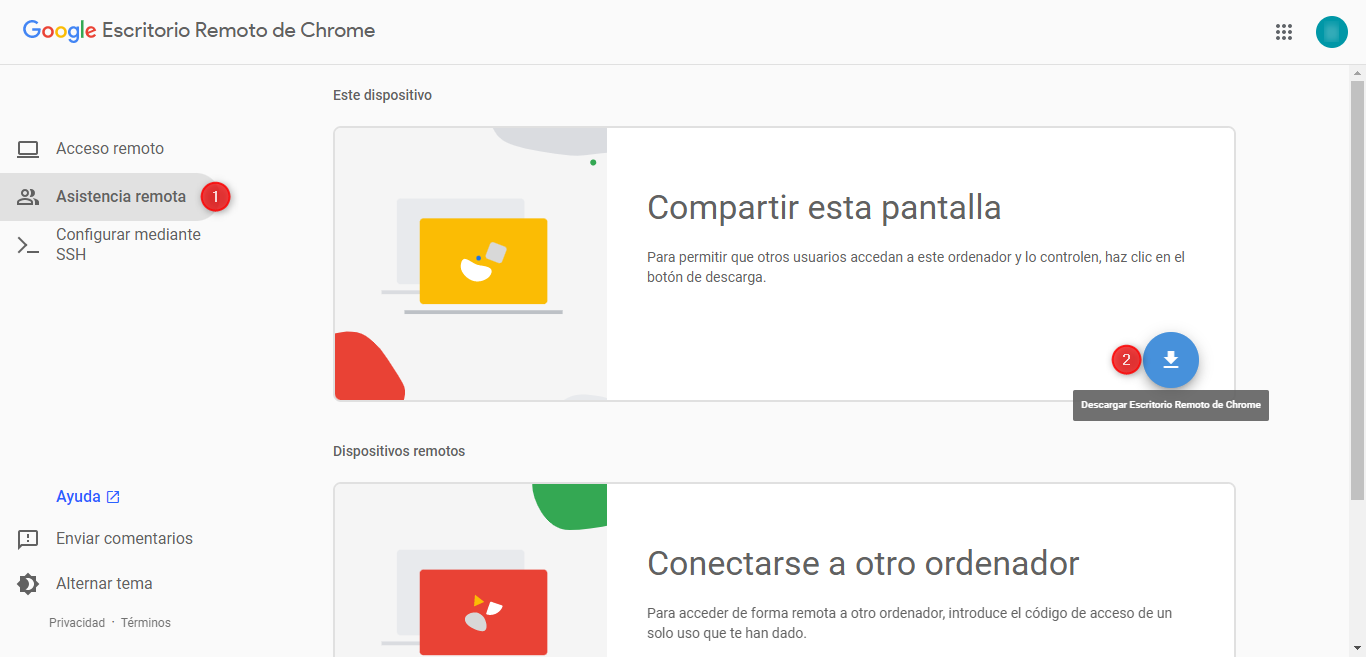This screenshot has width=1366, height=657.
Task: Click the red laptop connect illustration
Action: pos(483,611)
